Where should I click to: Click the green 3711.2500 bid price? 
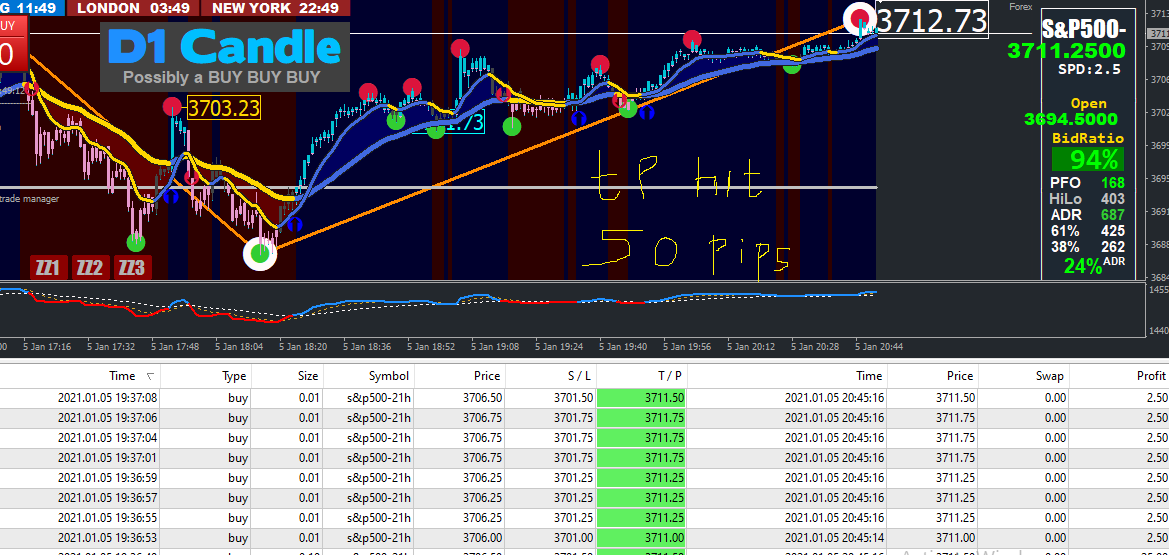[1066, 51]
